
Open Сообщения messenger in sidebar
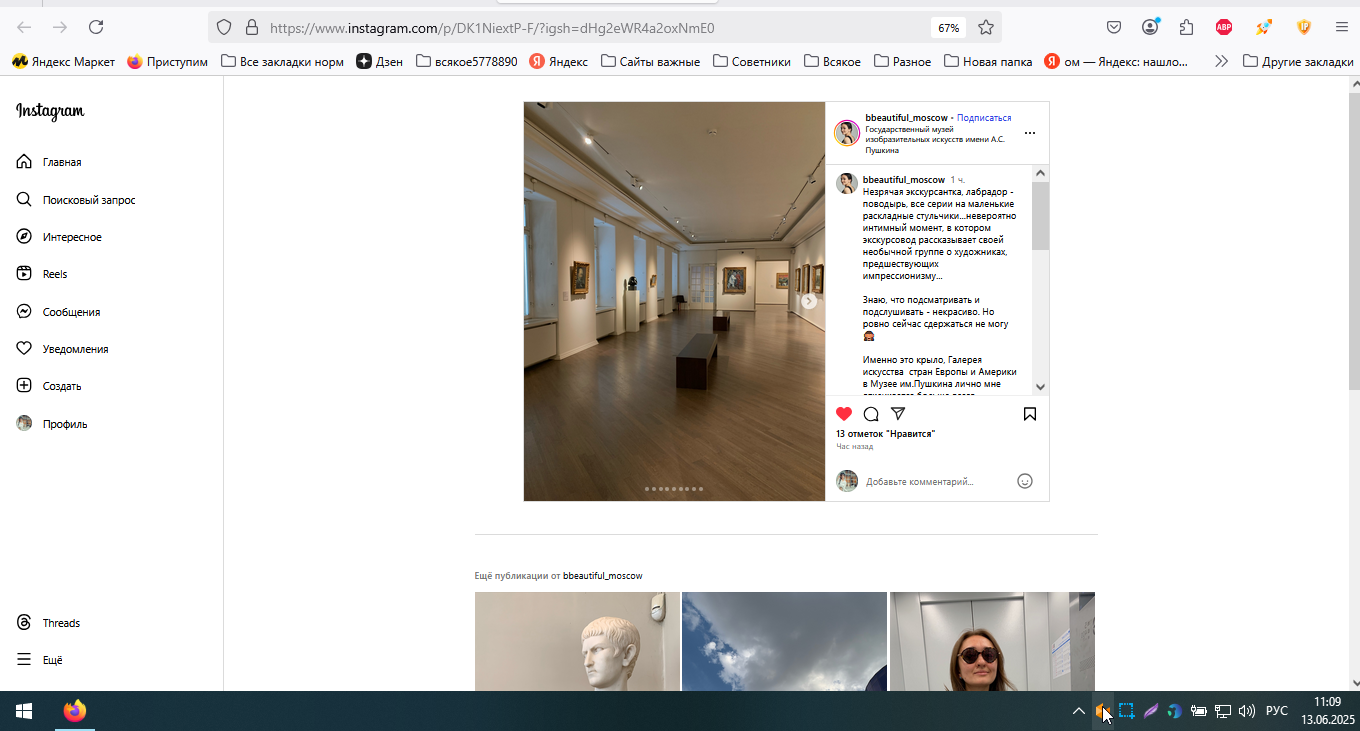(58, 312)
